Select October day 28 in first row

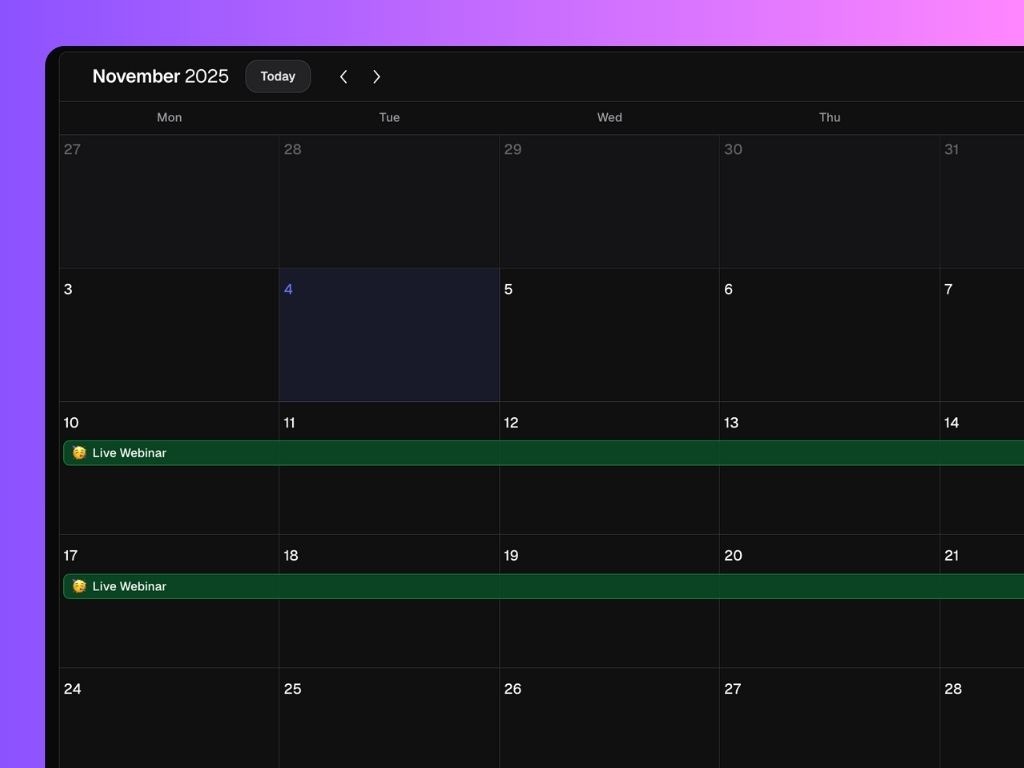point(389,201)
